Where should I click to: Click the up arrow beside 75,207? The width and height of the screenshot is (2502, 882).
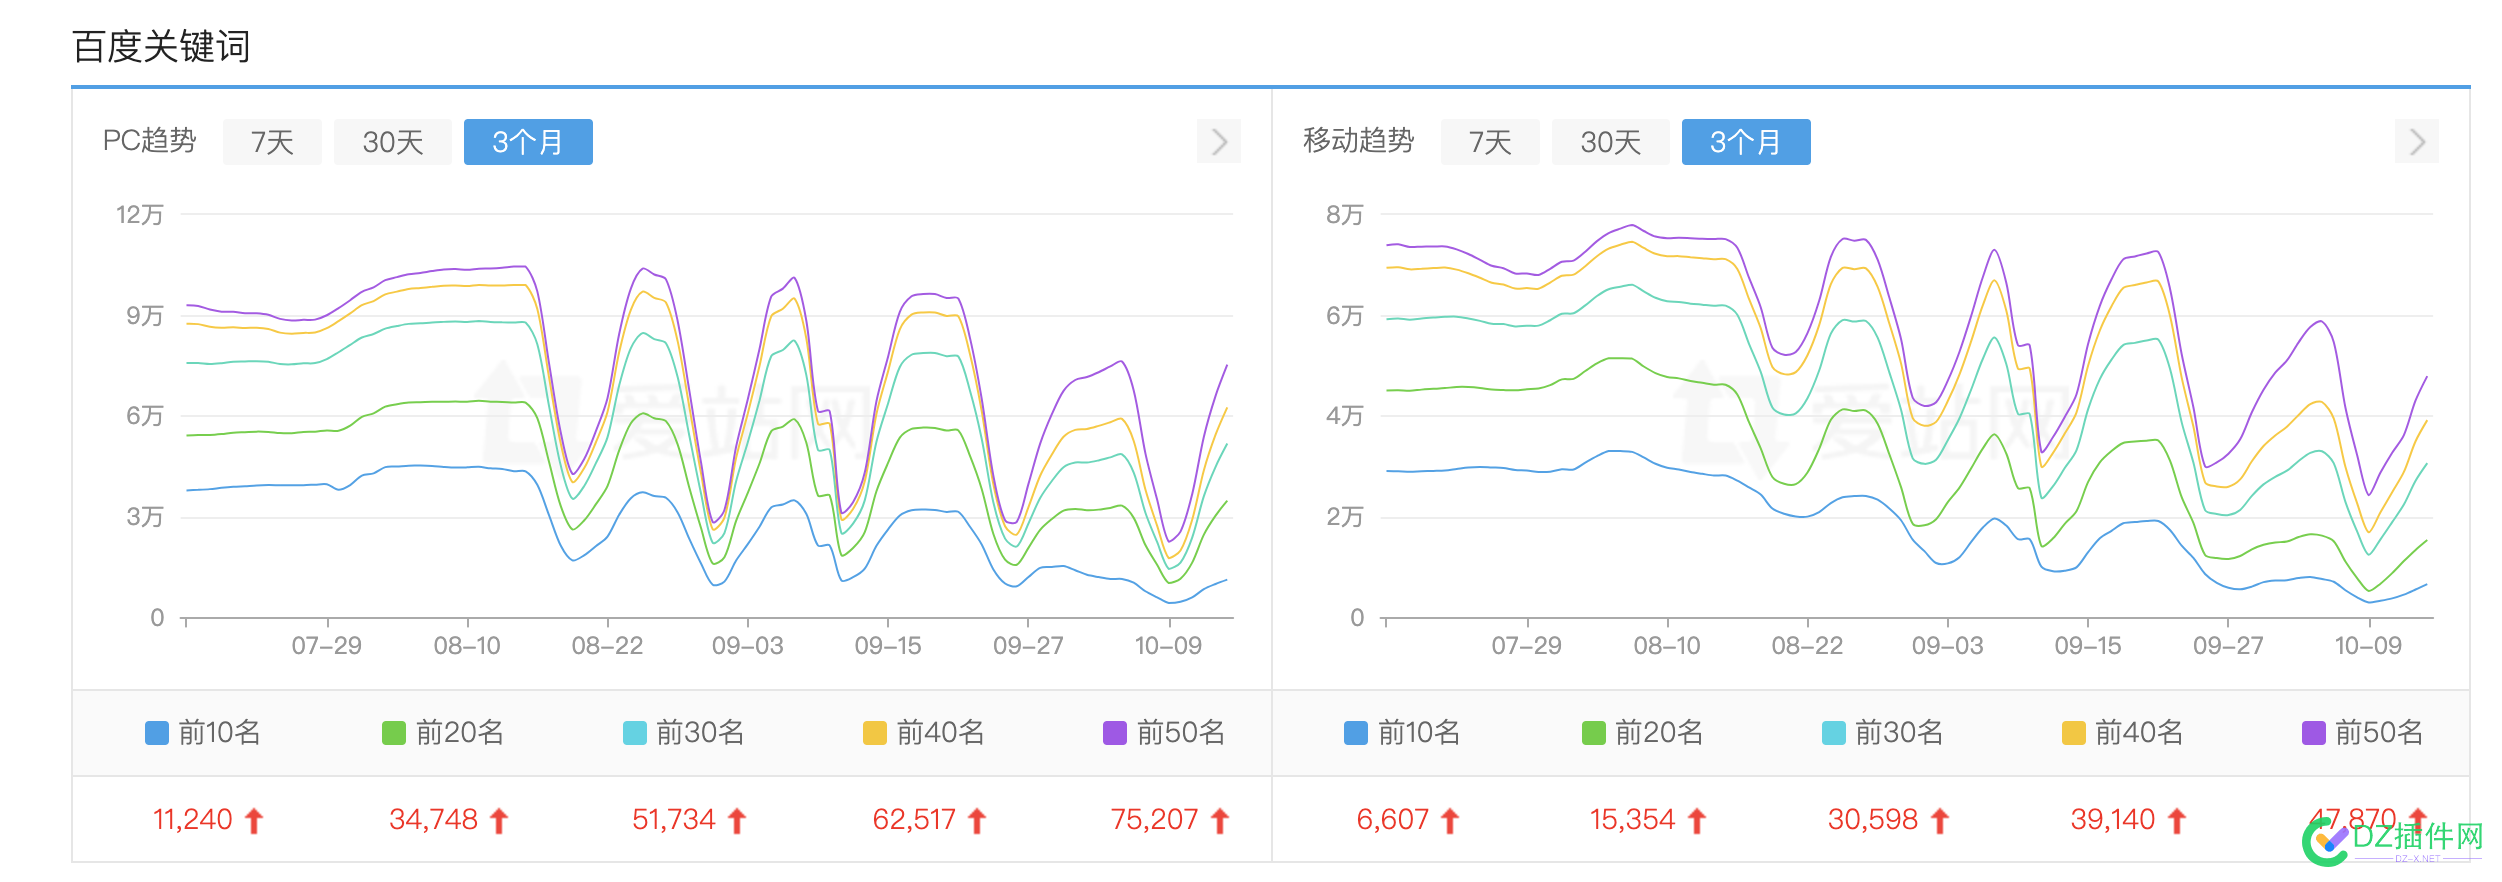pos(1219,821)
